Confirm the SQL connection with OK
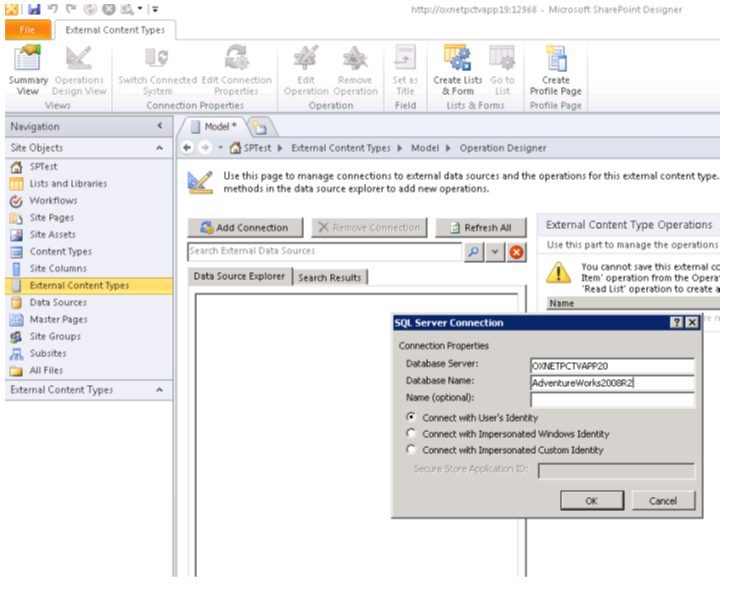737x590 pixels. tap(592, 501)
